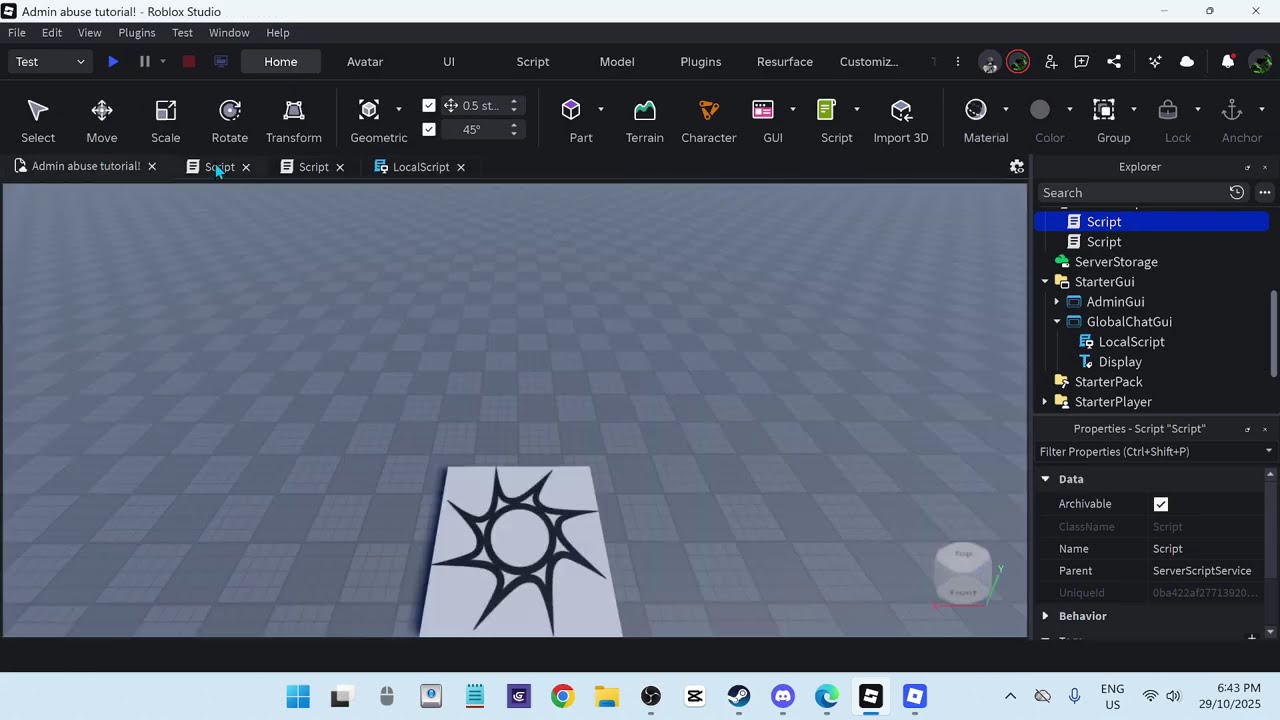Switch to the Avatar ribbon tab
The image size is (1280, 720).
(x=365, y=62)
